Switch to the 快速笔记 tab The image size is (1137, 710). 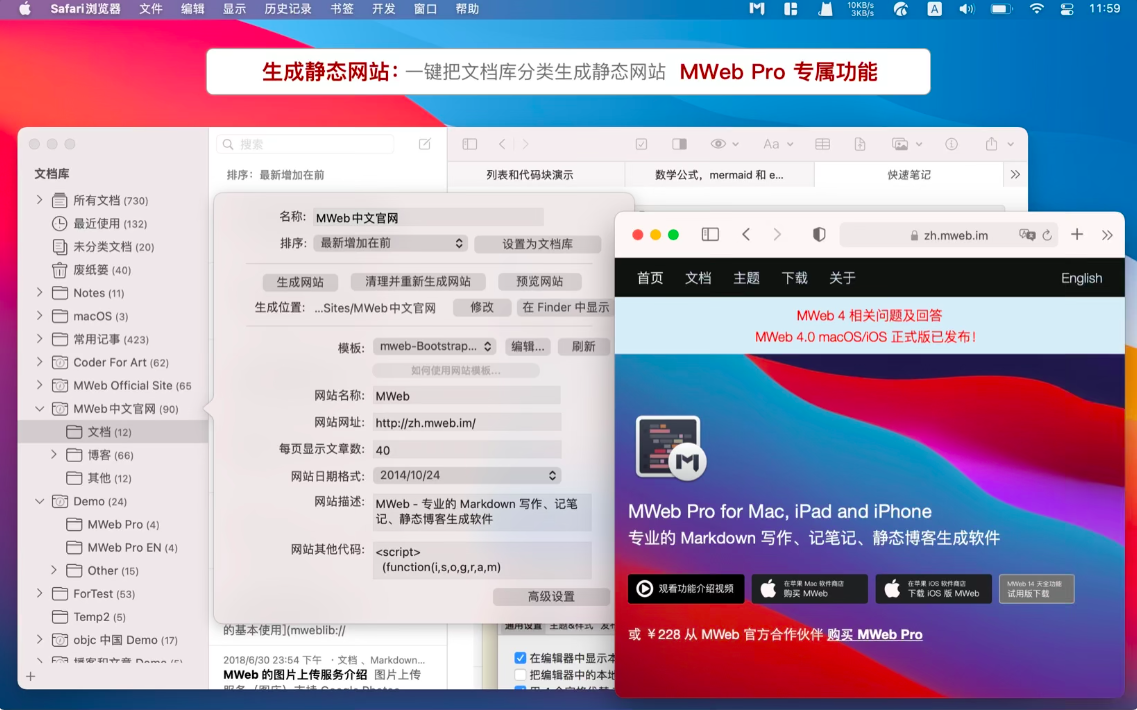click(x=909, y=175)
